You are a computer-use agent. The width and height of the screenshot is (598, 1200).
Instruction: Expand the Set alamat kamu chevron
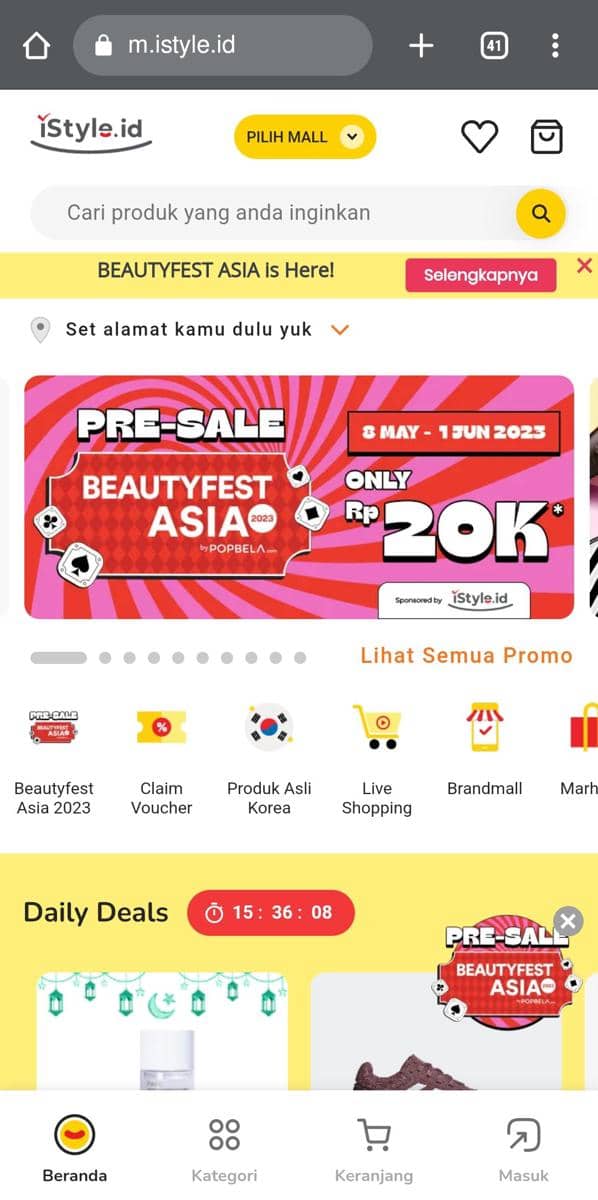coord(340,329)
